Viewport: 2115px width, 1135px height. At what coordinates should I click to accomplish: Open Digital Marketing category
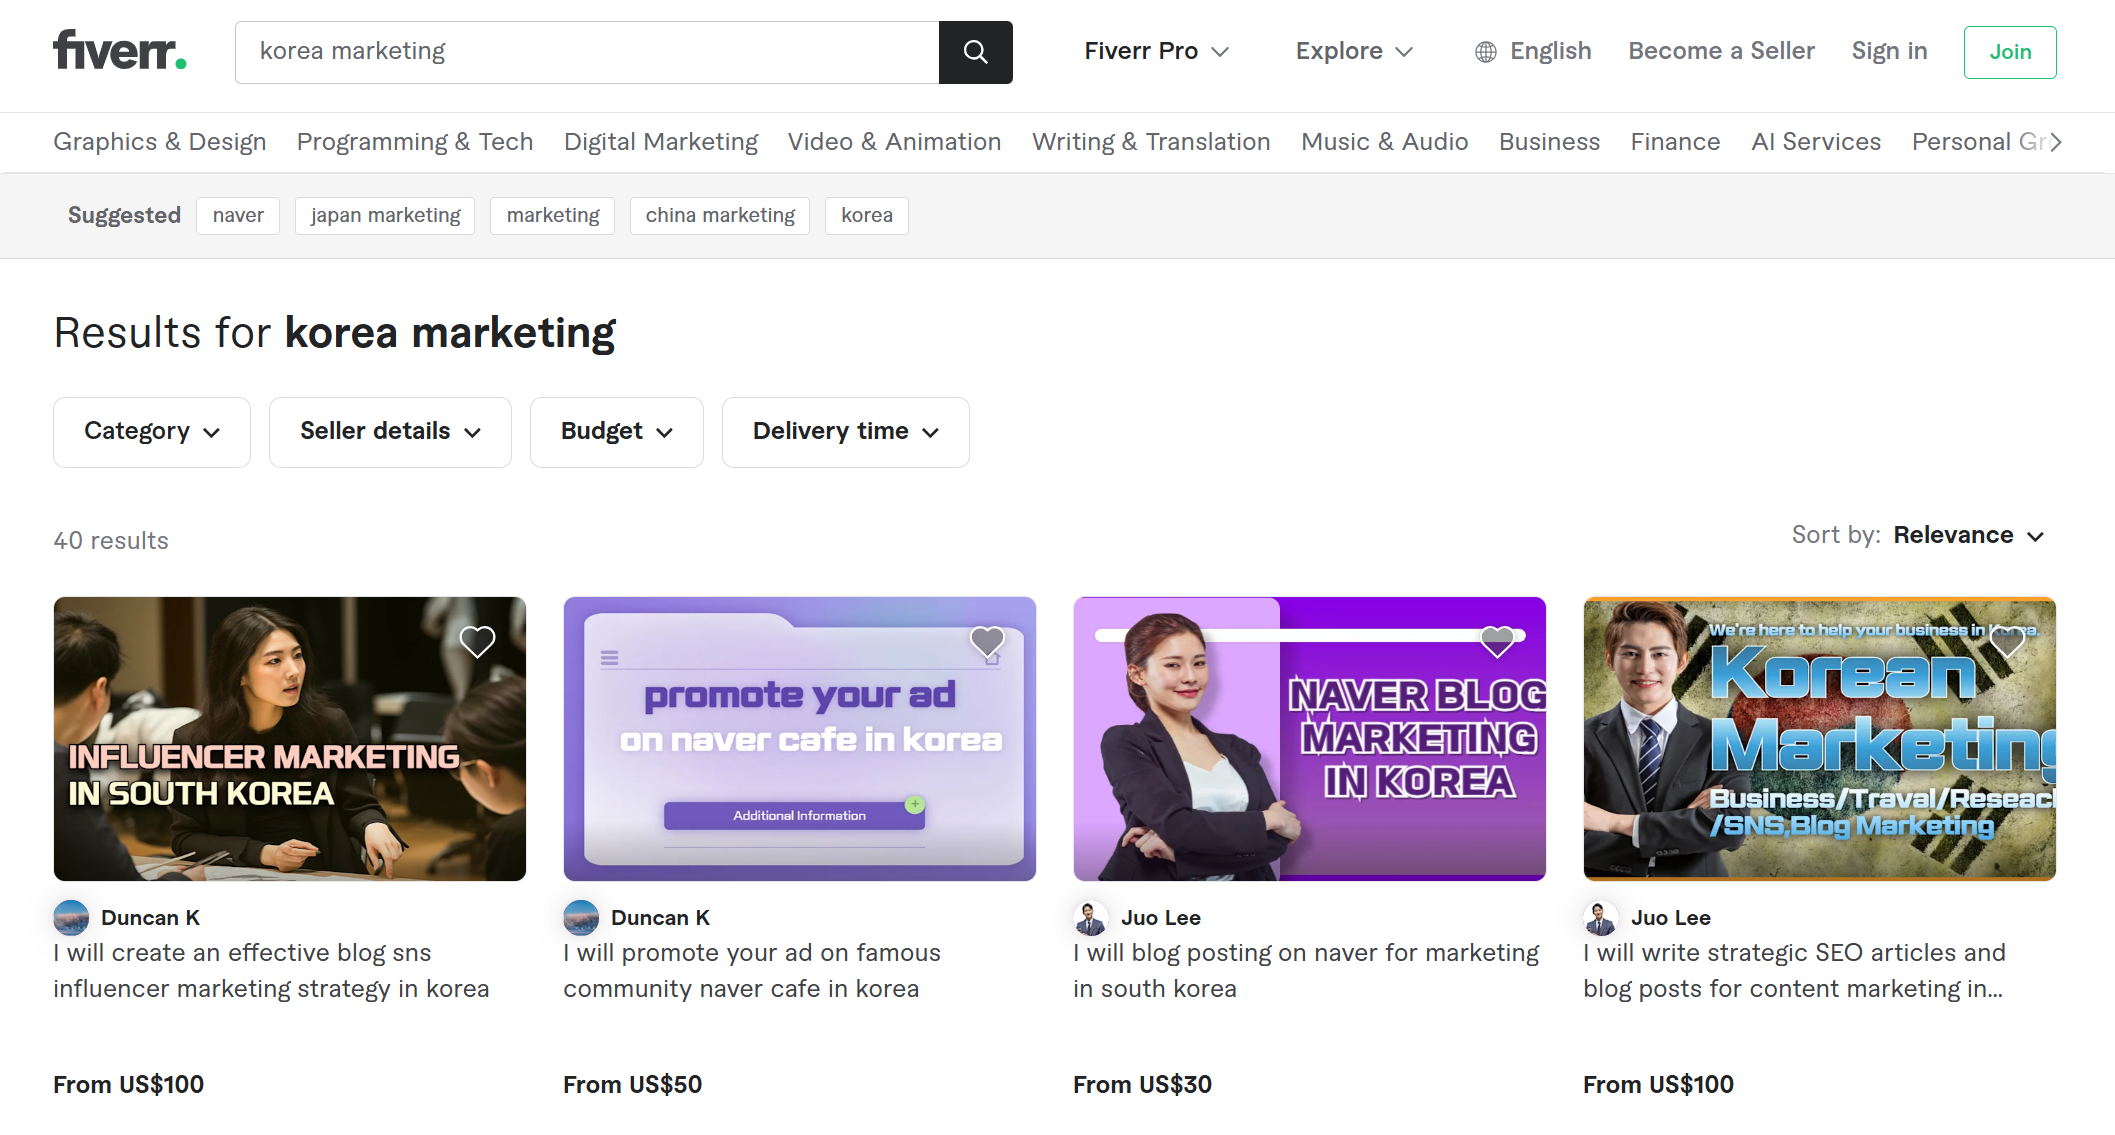tap(661, 142)
